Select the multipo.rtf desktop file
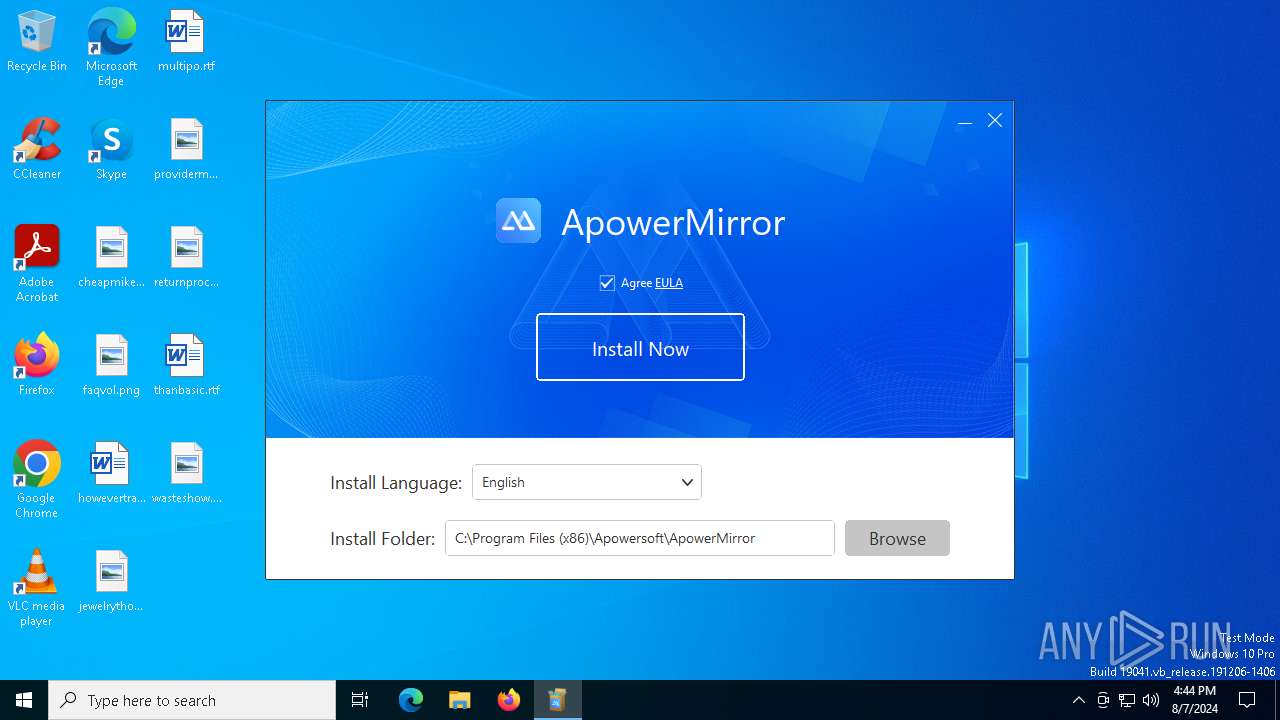Viewport: 1280px width, 720px height. coord(186,42)
